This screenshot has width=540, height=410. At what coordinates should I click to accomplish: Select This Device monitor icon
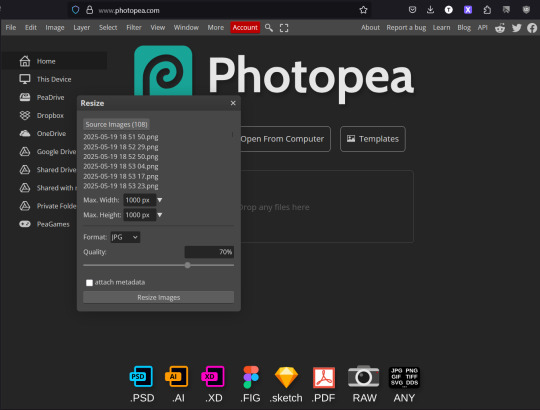pyautogui.click(x=25, y=79)
